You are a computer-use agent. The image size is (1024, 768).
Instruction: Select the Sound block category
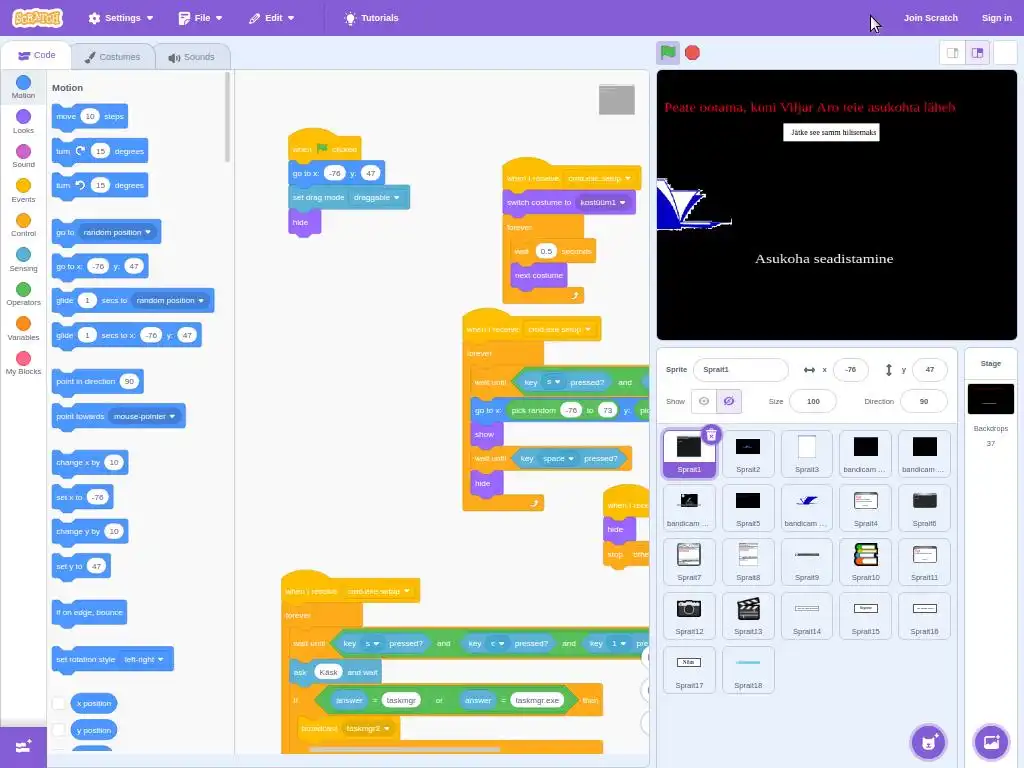point(23,156)
